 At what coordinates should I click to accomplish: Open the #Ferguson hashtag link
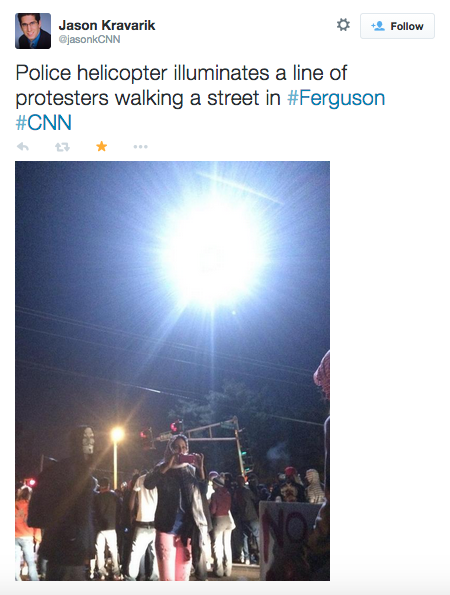pos(336,98)
